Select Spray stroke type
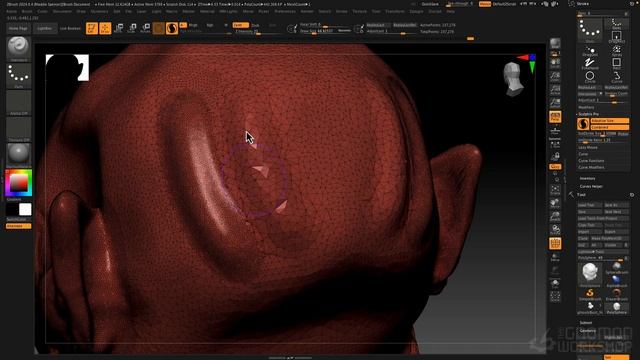The height and width of the screenshot is (360, 640). (616, 51)
